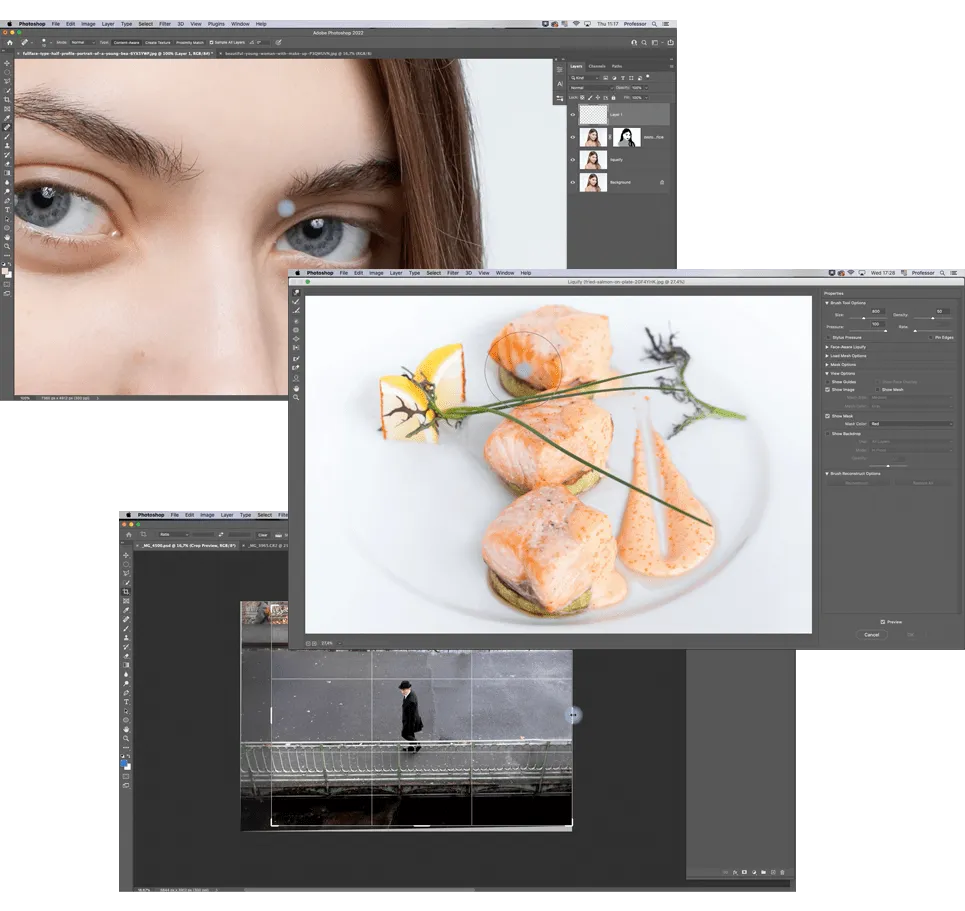Image resolution: width=965 pixels, height=911 pixels.
Task: Enable the Pin Edges checkbox
Action: click(931, 338)
